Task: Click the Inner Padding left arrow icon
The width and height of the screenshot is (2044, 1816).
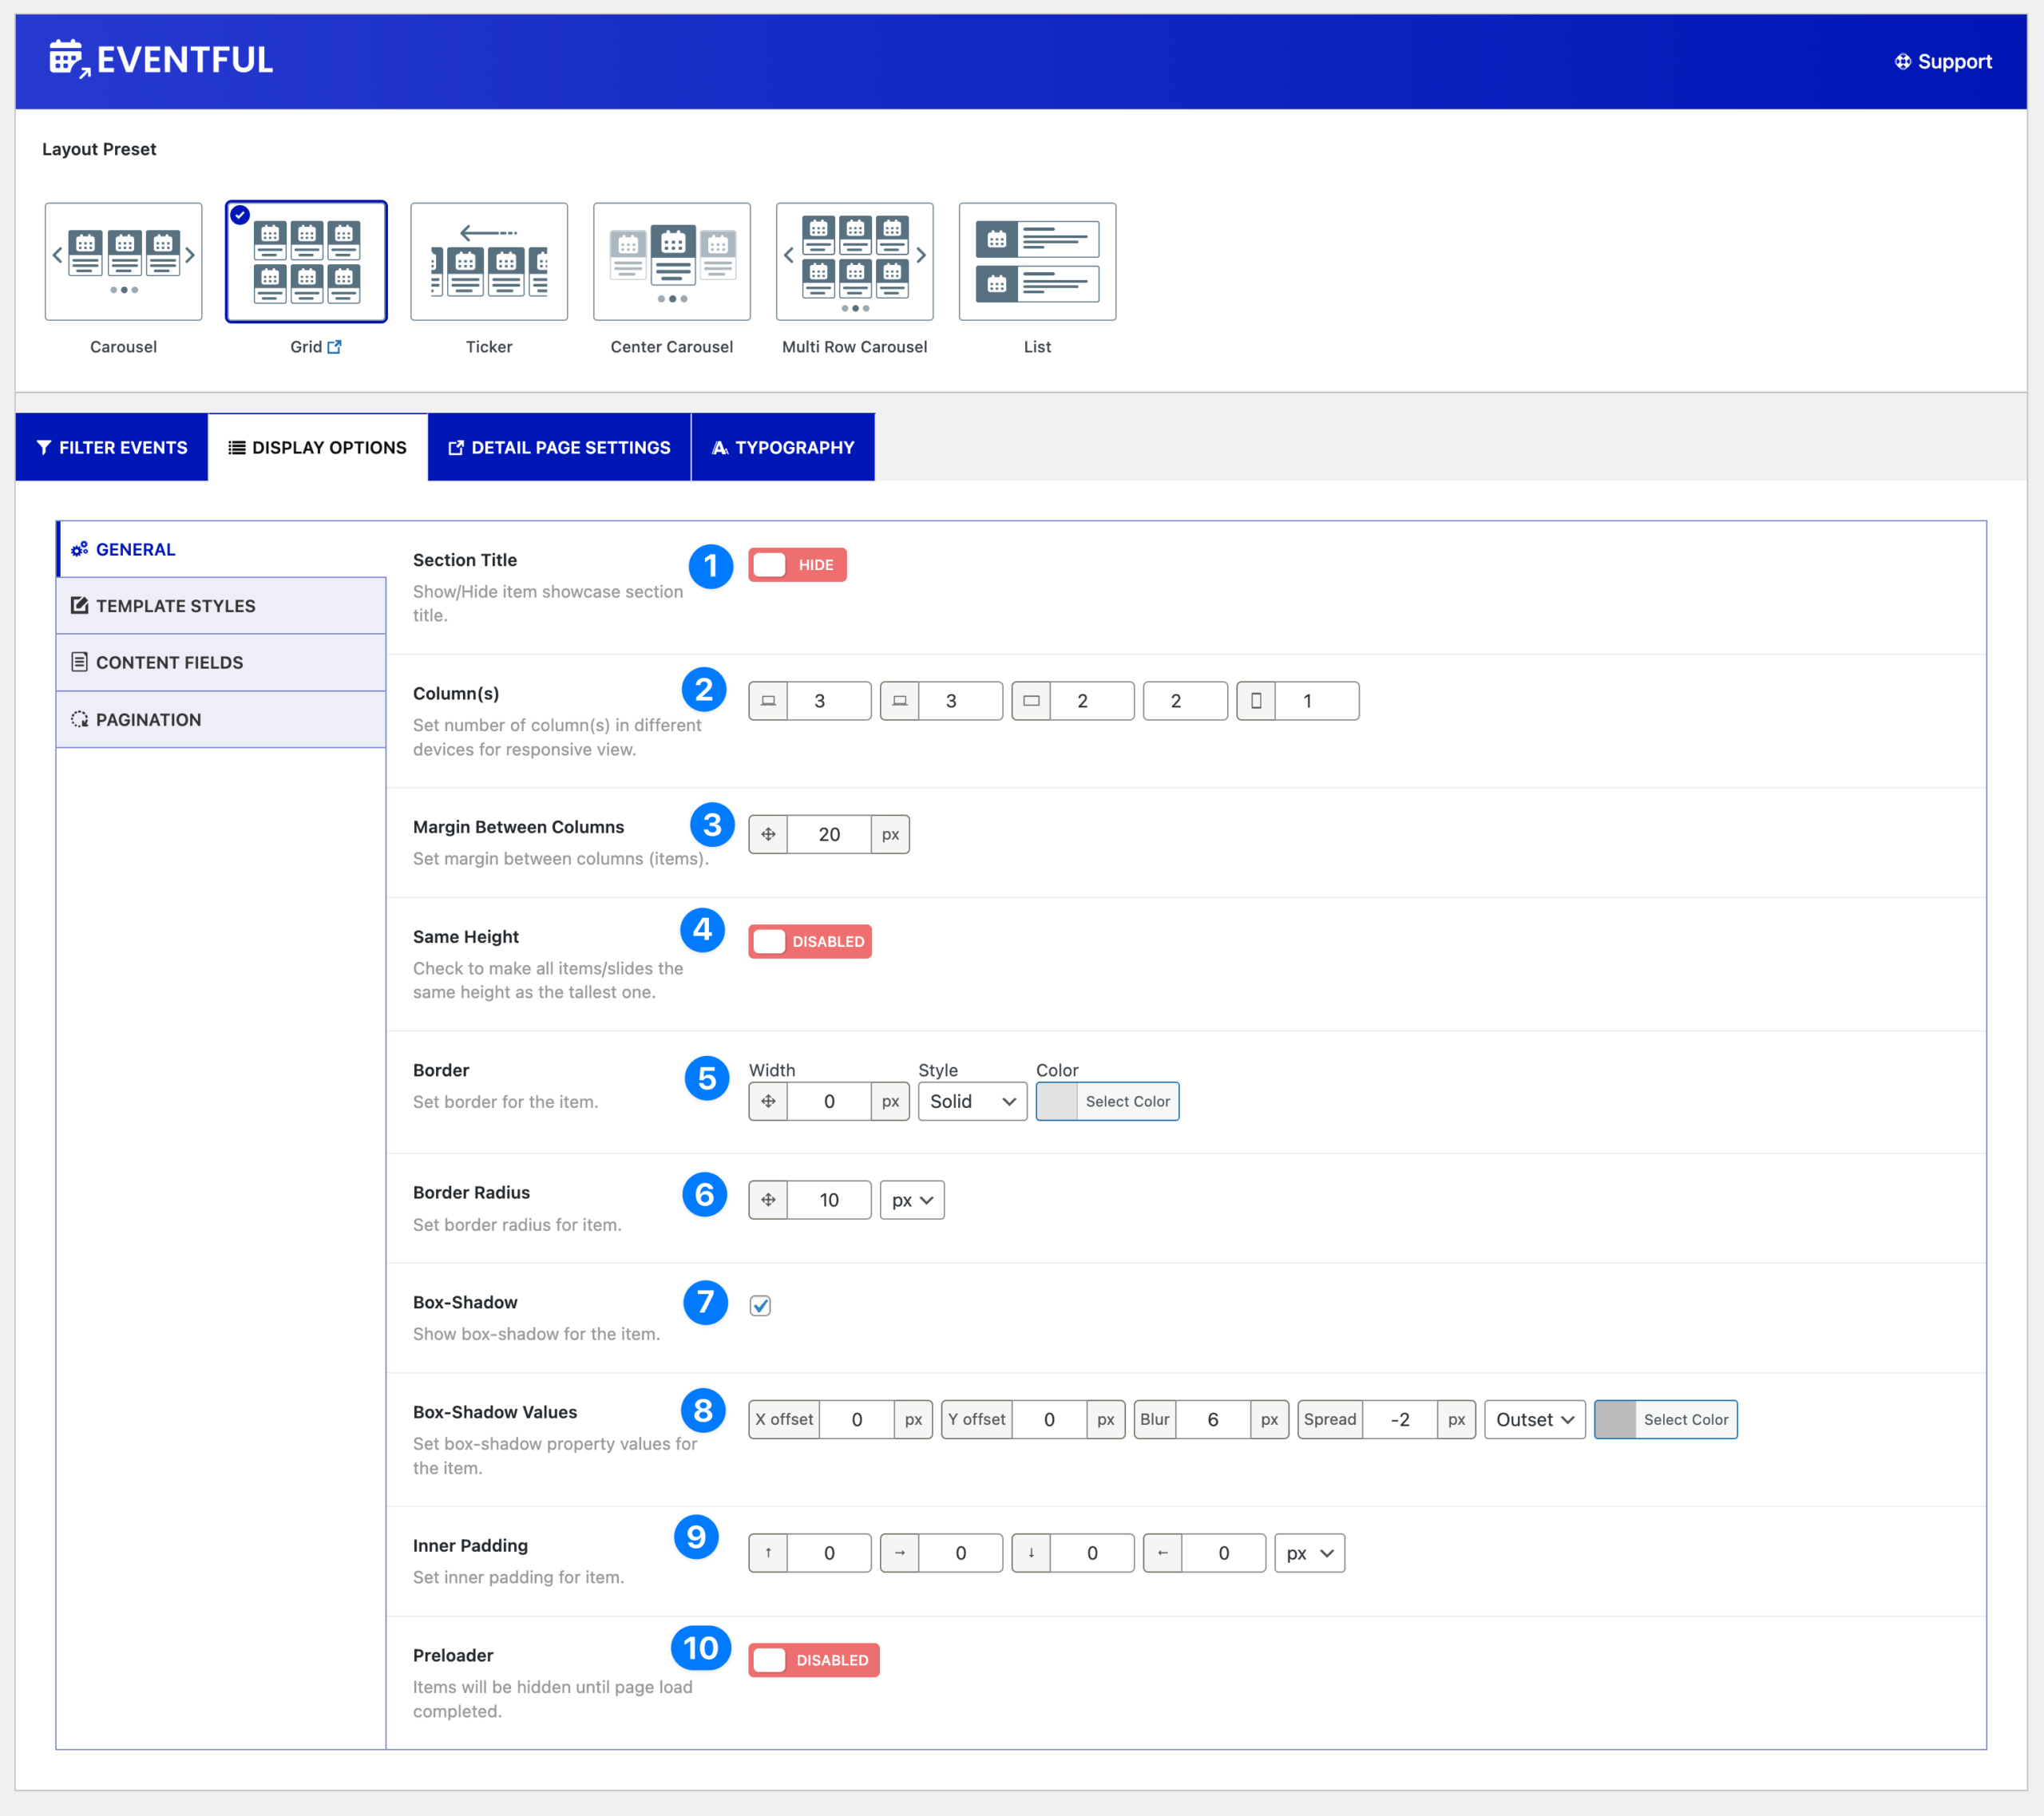Action: pyautogui.click(x=1163, y=1553)
